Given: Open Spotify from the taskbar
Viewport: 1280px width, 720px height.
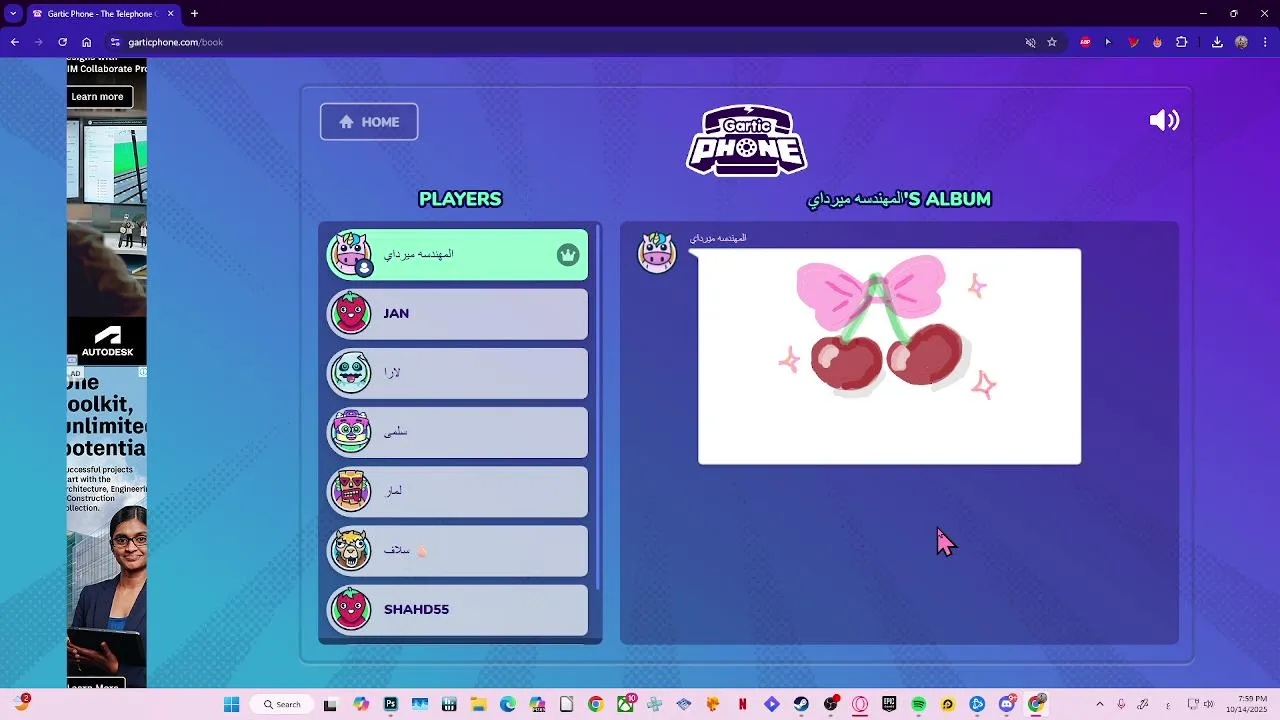Looking at the screenshot, I should [x=919, y=705].
